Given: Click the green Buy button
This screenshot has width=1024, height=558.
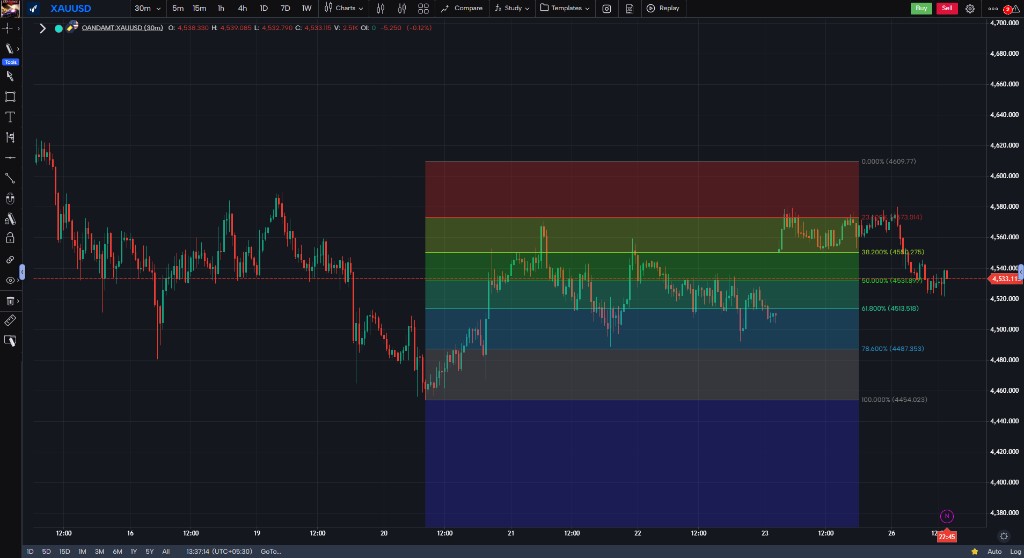Looking at the screenshot, I should (x=921, y=8).
